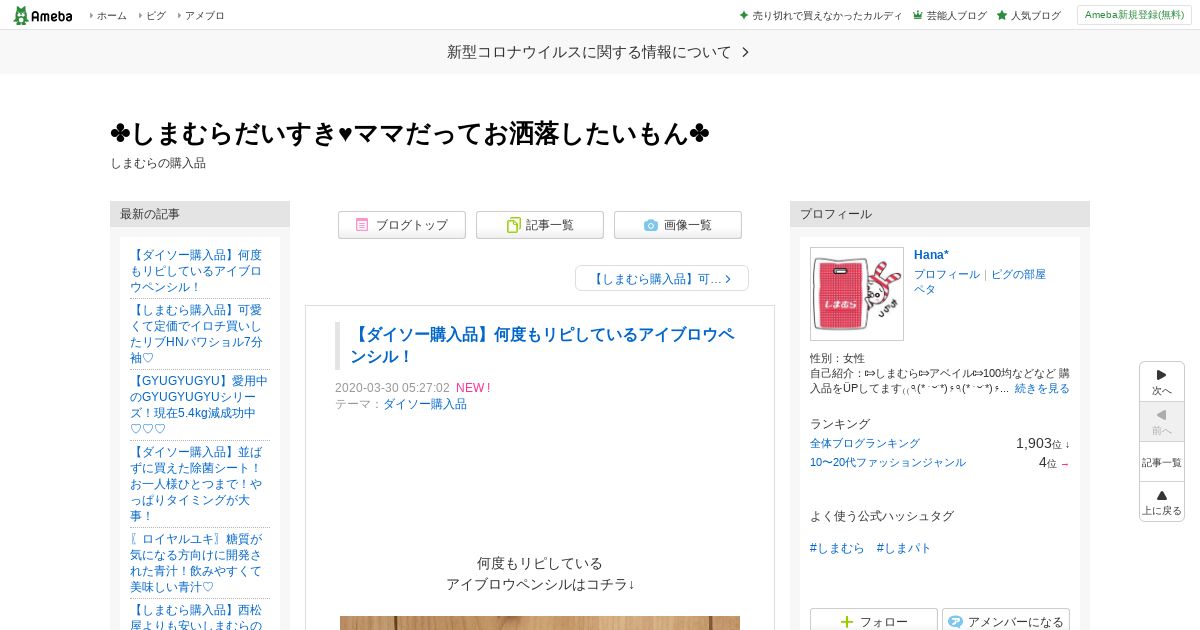Click the star icon beside 人気ブログ

1002,15
